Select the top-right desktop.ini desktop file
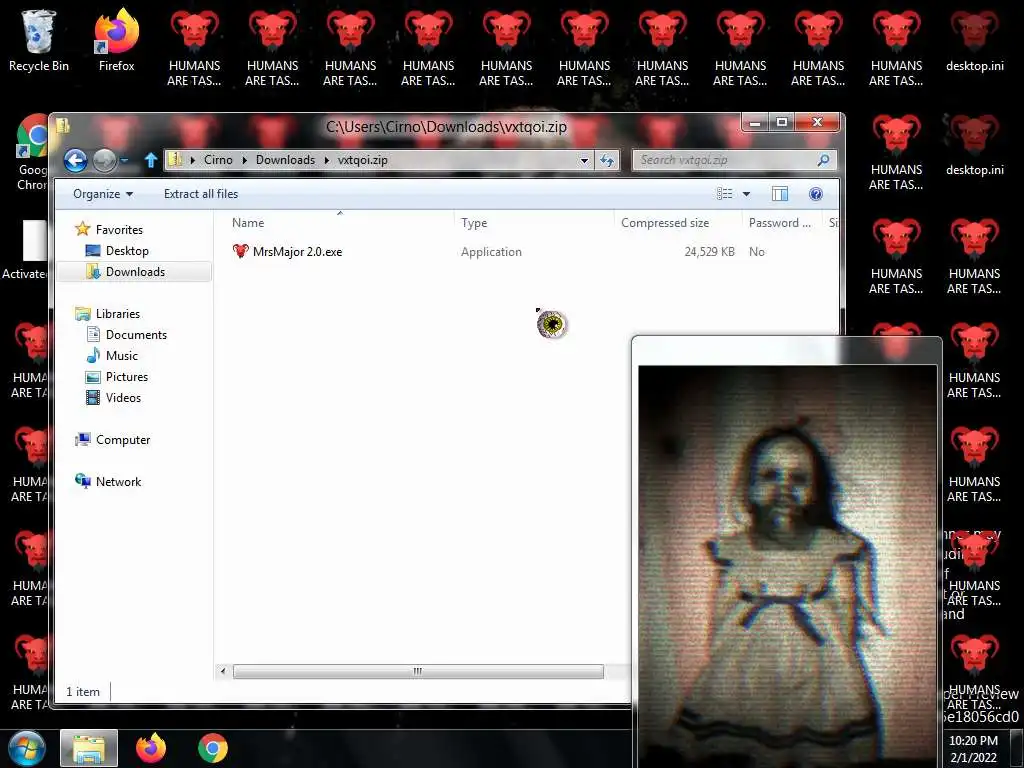1024x768 pixels. [x=974, y=40]
